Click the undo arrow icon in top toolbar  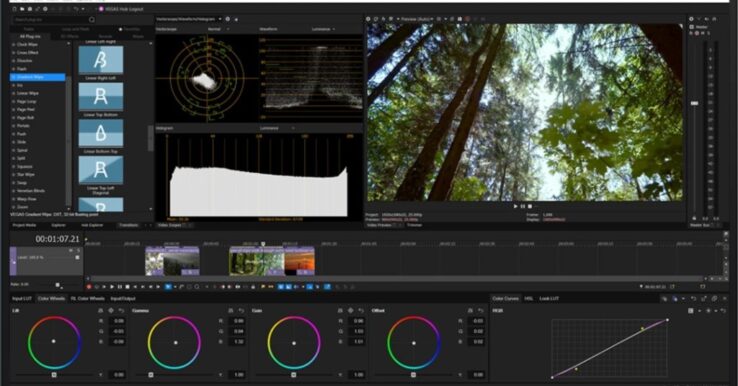(x=76, y=9)
